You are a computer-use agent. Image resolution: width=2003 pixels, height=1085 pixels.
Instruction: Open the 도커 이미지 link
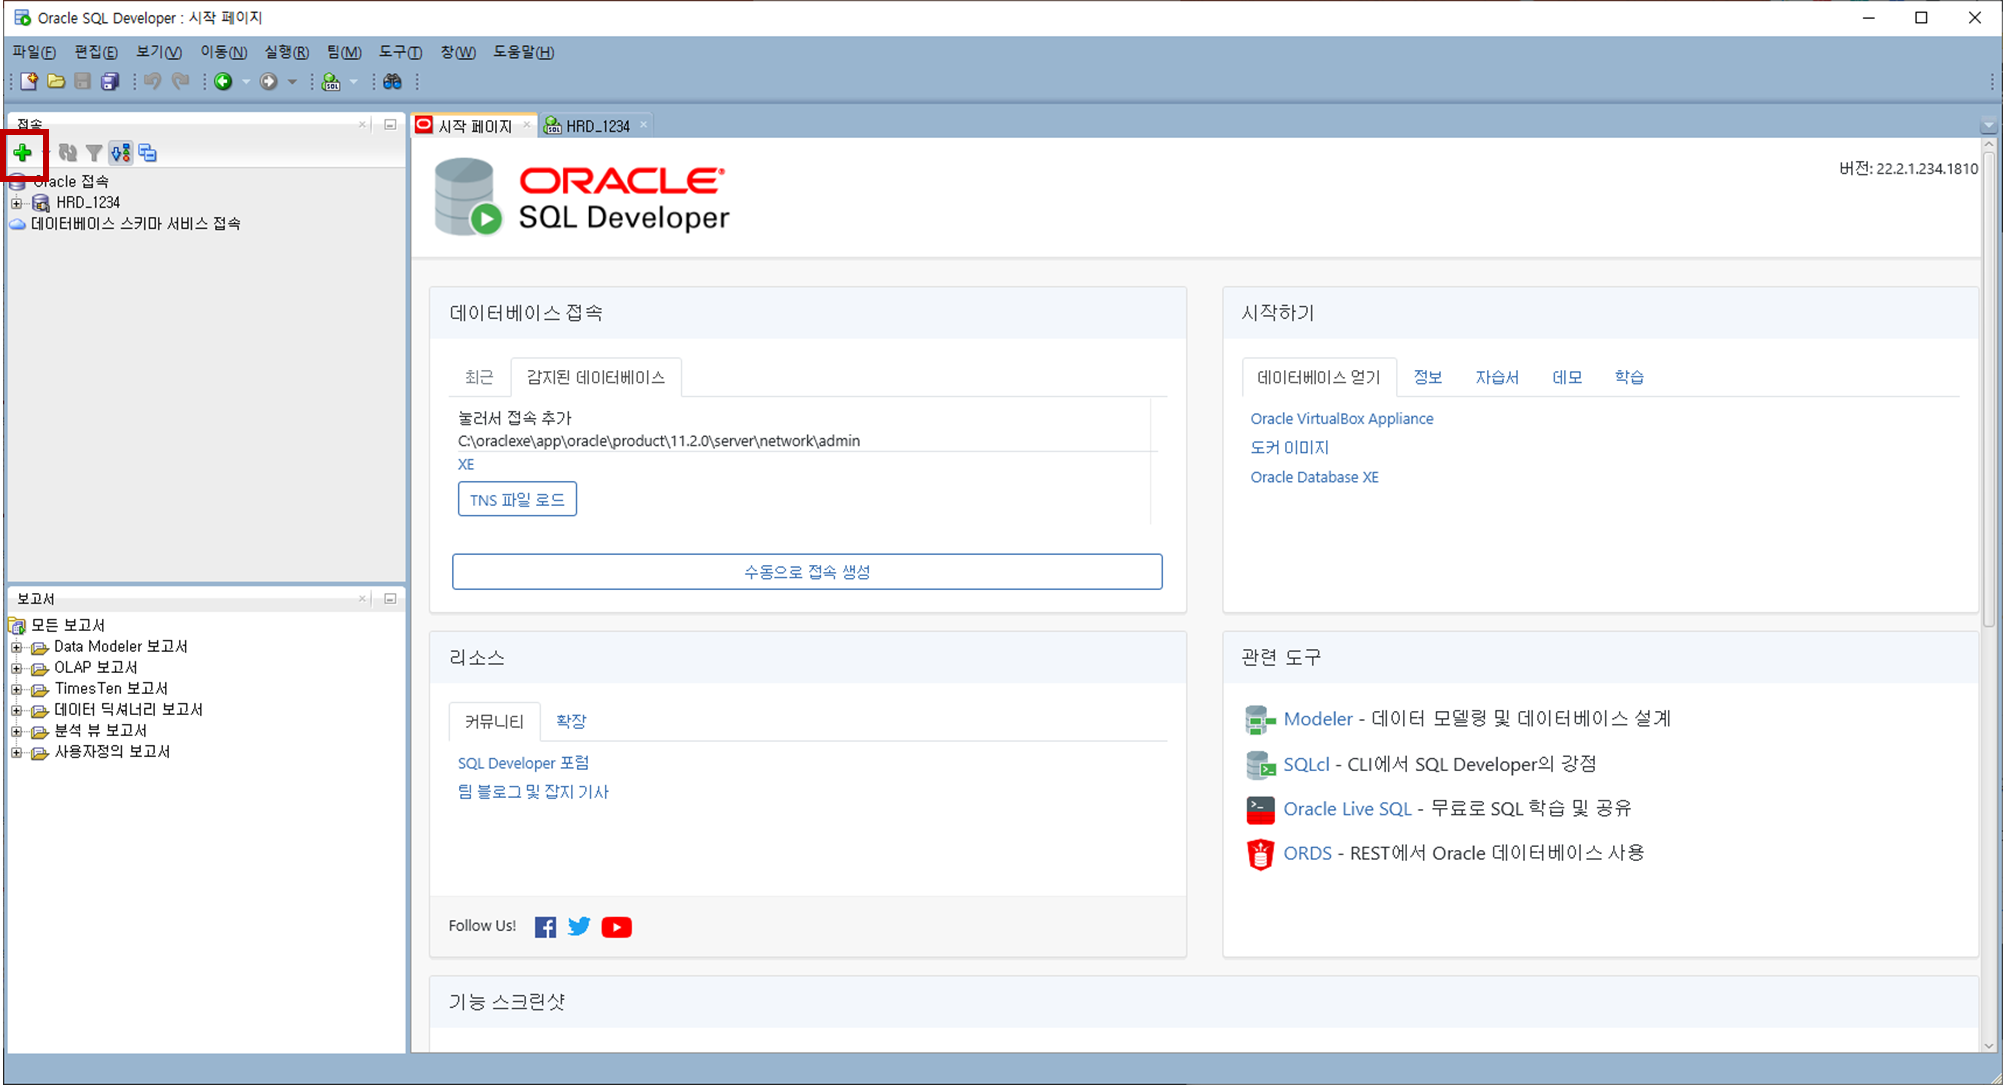tap(1289, 448)
